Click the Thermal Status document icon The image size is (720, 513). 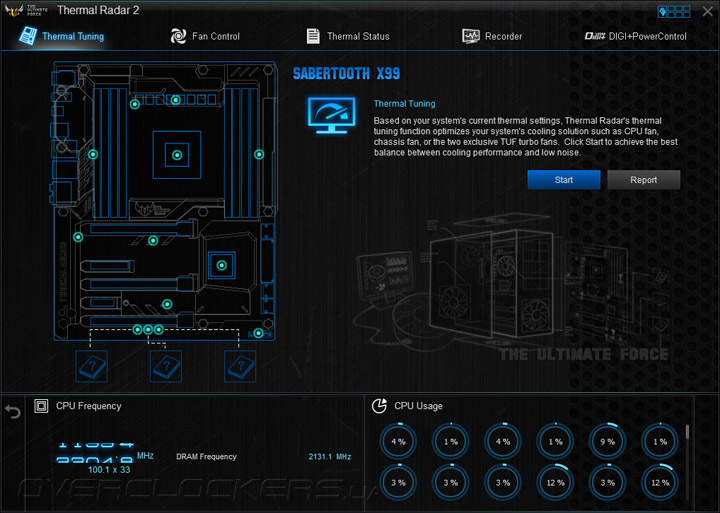(x=313, y=36)
